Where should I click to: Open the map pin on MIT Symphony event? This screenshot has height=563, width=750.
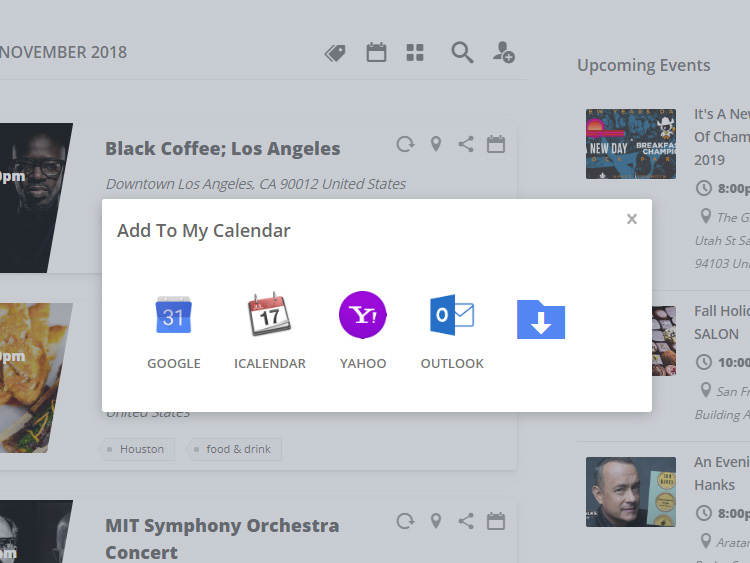(436, 521)
